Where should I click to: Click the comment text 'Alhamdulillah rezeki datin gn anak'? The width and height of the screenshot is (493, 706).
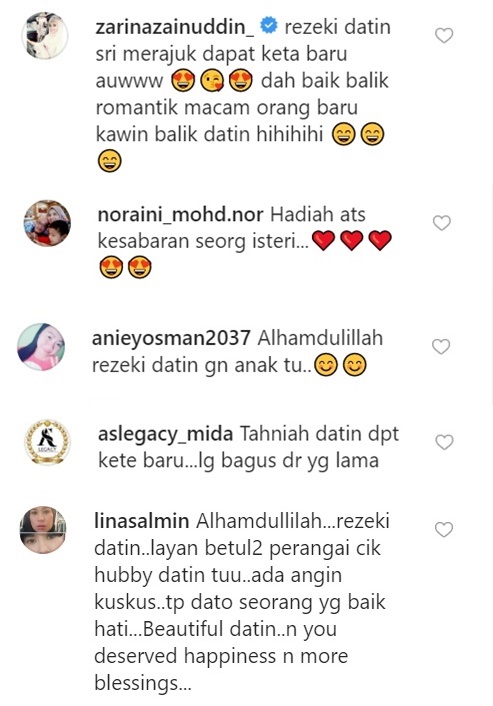(x=237, y=352)
